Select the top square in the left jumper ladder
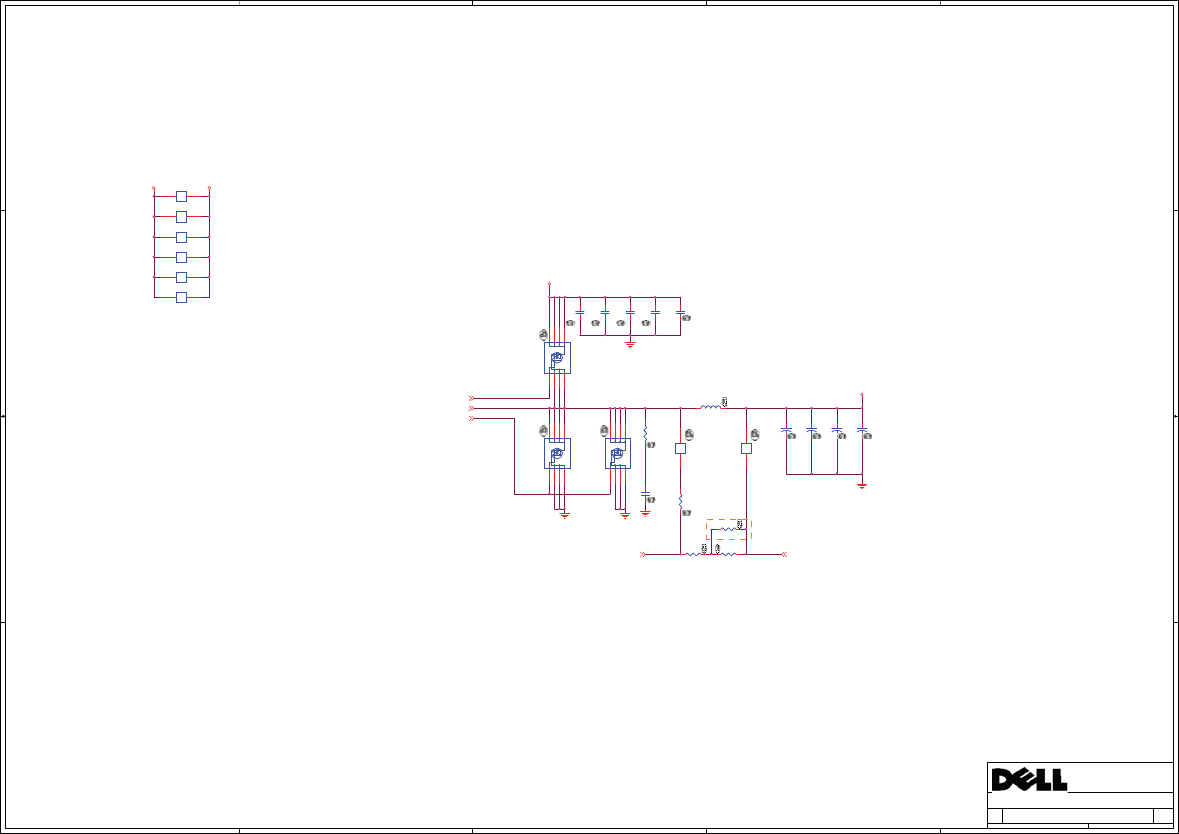The image size is (1179, 834). 181,196
